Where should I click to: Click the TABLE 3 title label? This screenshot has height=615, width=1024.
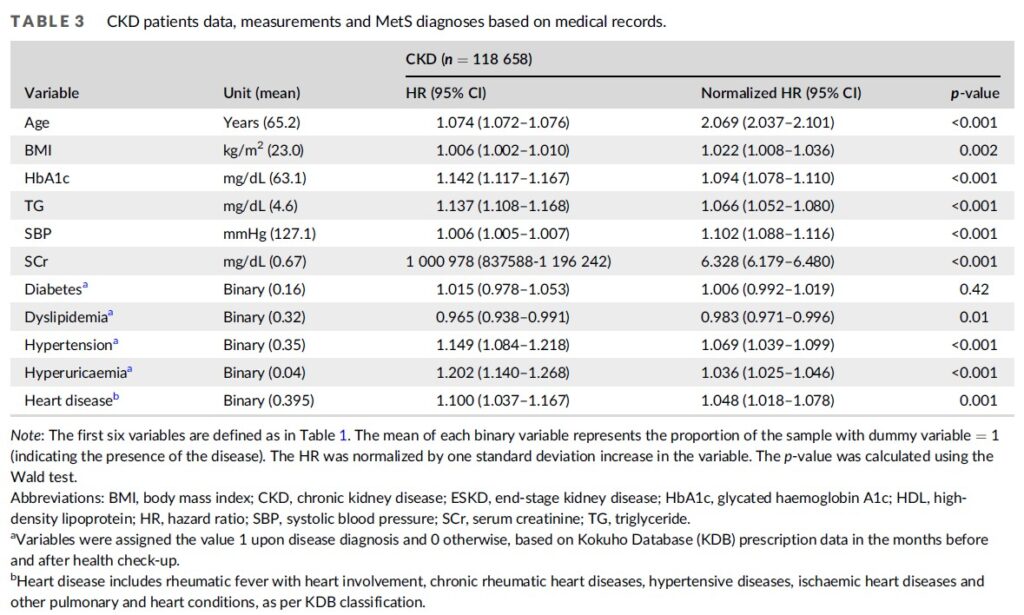coord(48,22)
